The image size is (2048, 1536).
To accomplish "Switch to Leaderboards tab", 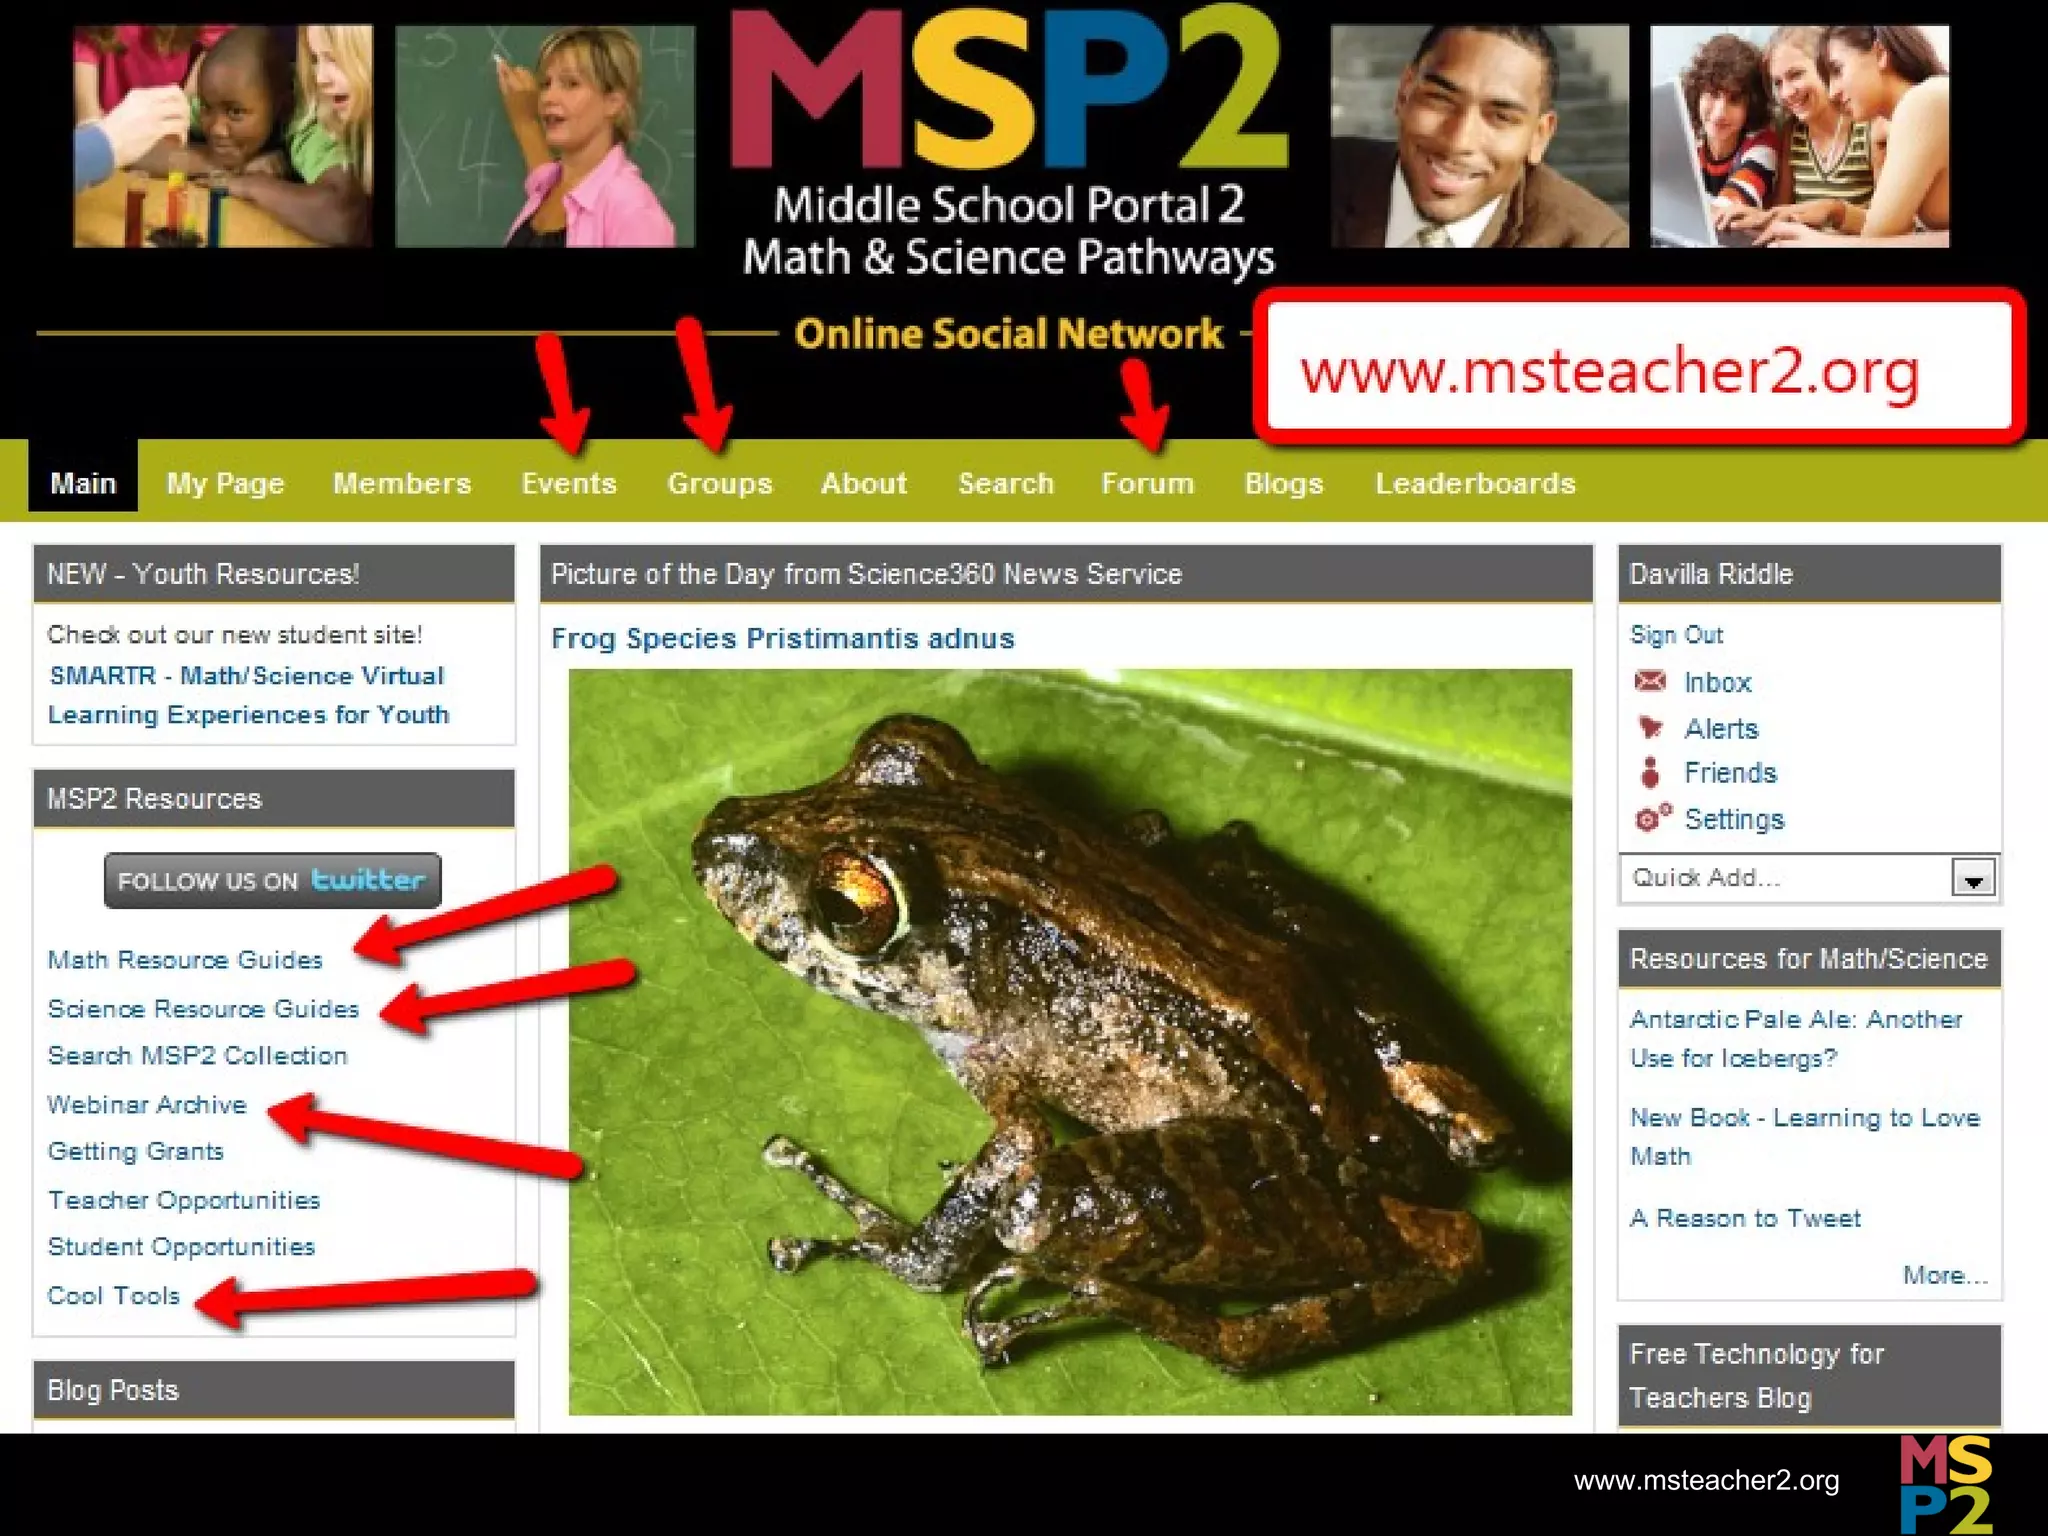I will [1475, 483].
